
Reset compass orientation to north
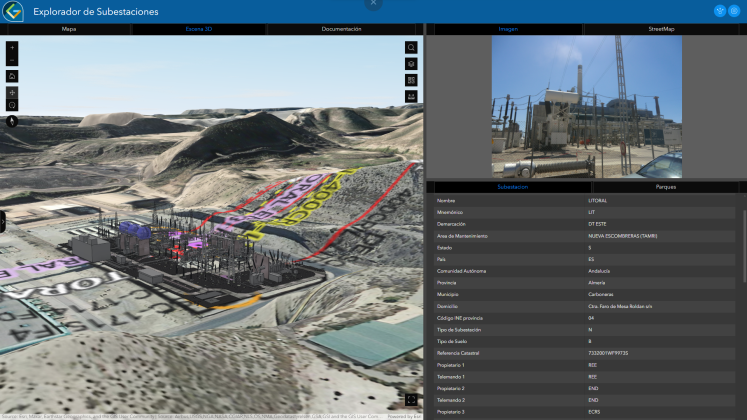12,121
